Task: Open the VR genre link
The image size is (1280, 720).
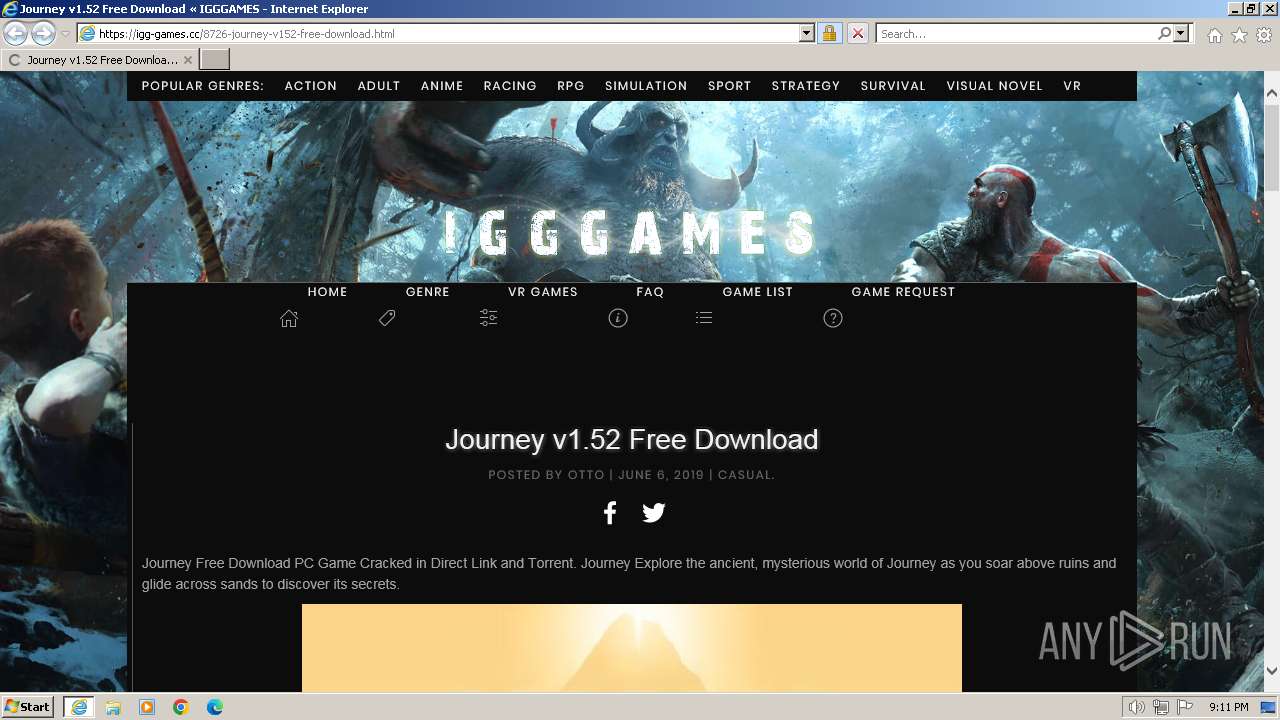Action: 1072,86
